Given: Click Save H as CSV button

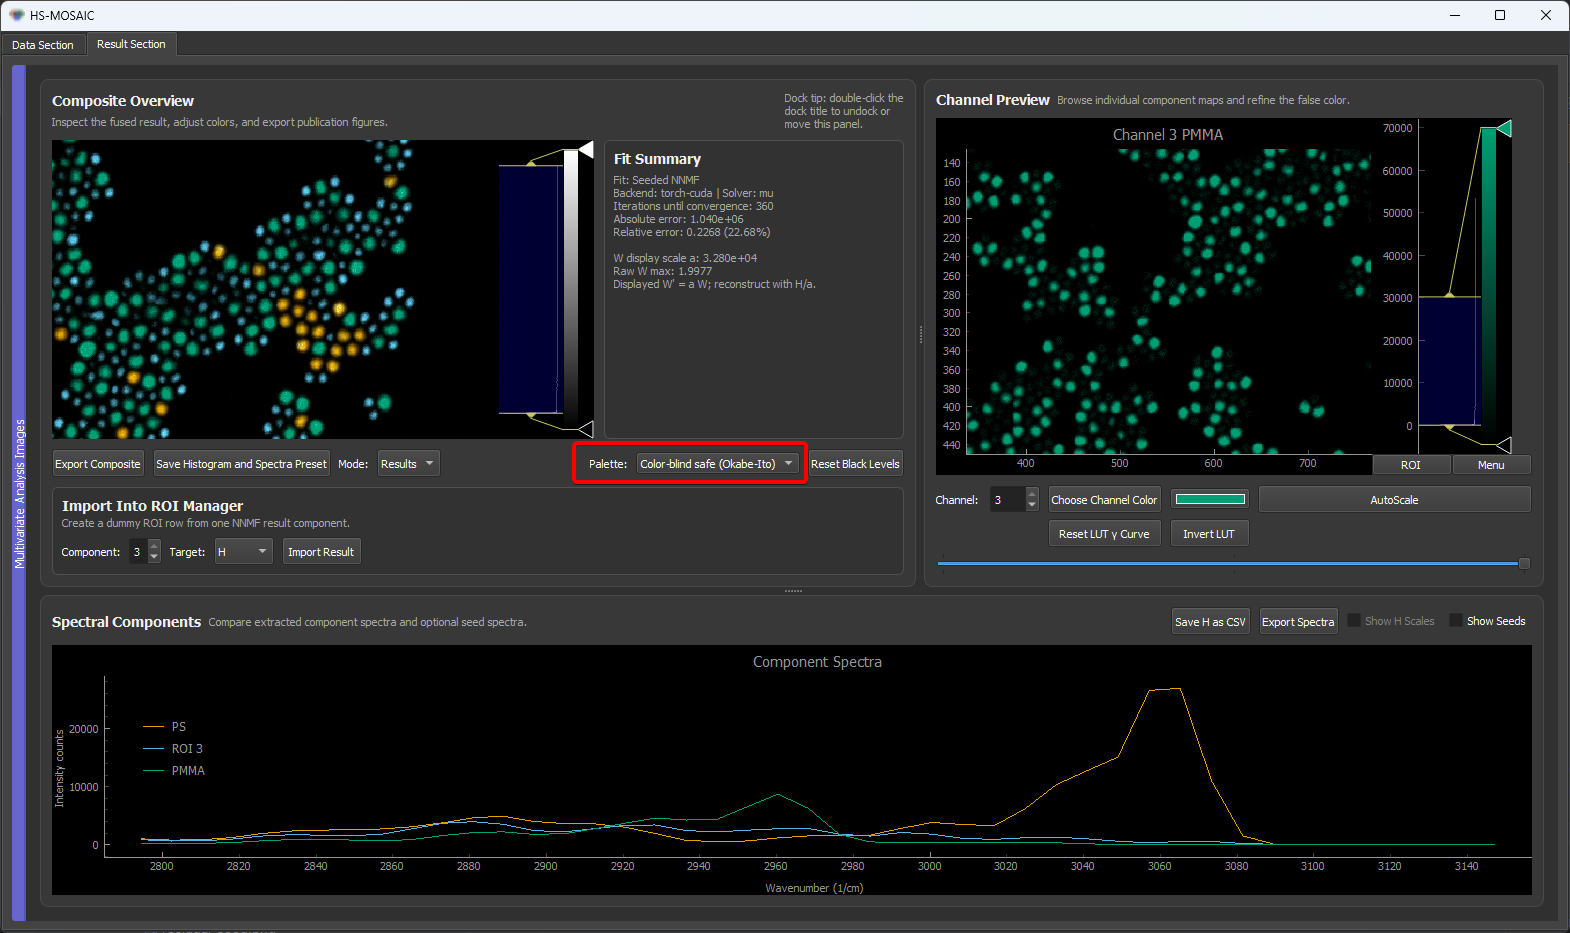Looking at the screenshot, I should tap(1210, 622).
